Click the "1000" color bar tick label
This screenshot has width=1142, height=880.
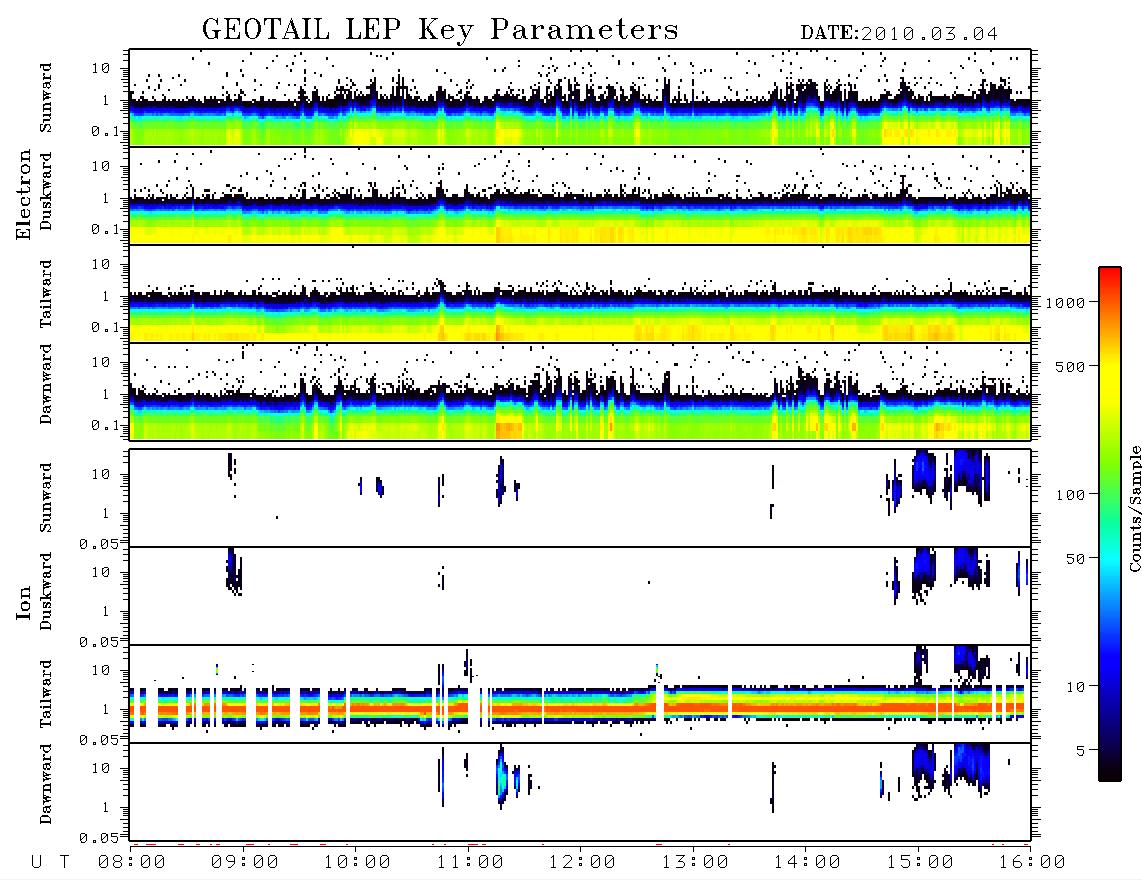pos(1066,303)
